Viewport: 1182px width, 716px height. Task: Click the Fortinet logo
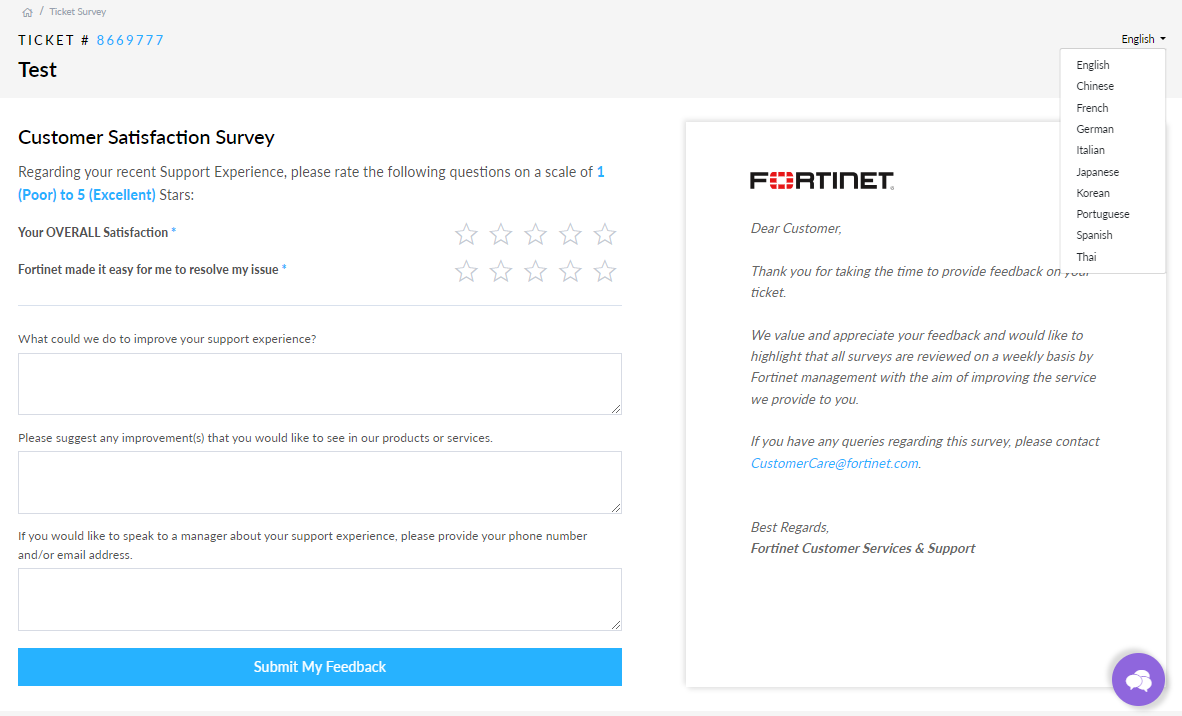(821, 180)
